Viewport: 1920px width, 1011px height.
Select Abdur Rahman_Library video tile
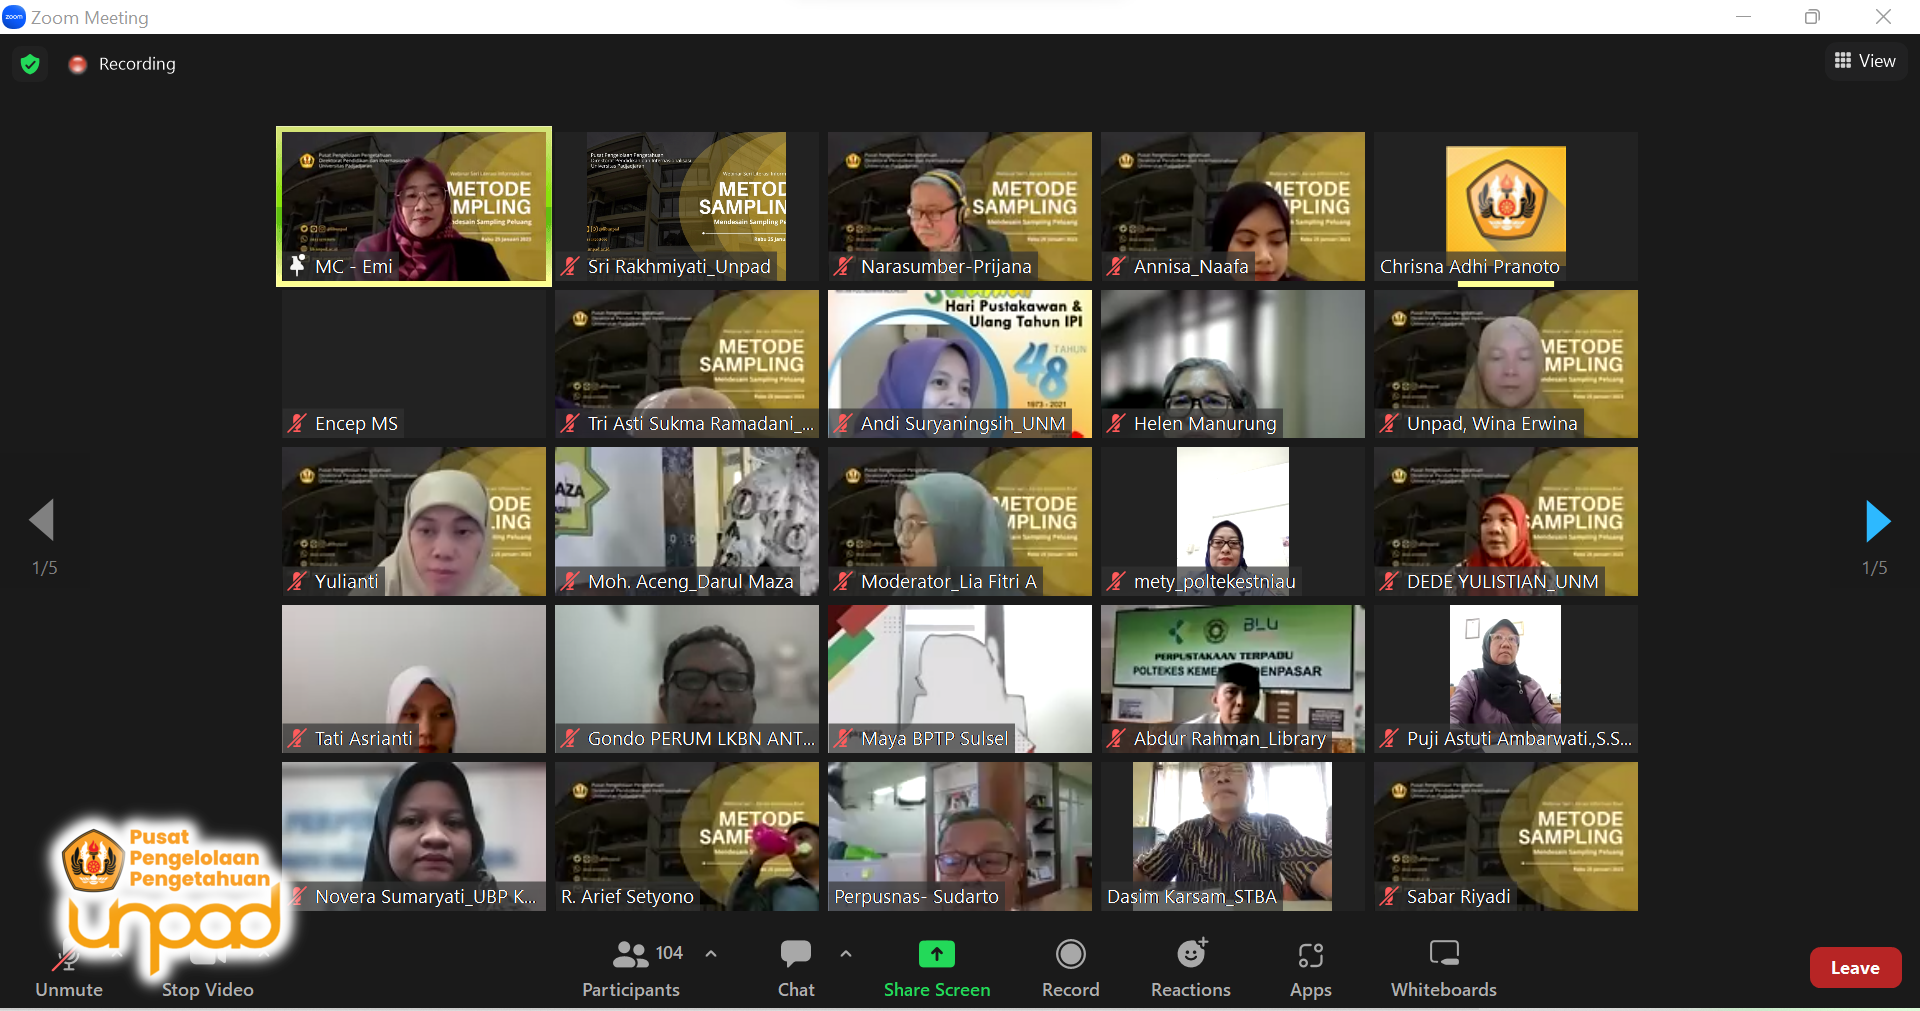click(x=1233, y=679)
